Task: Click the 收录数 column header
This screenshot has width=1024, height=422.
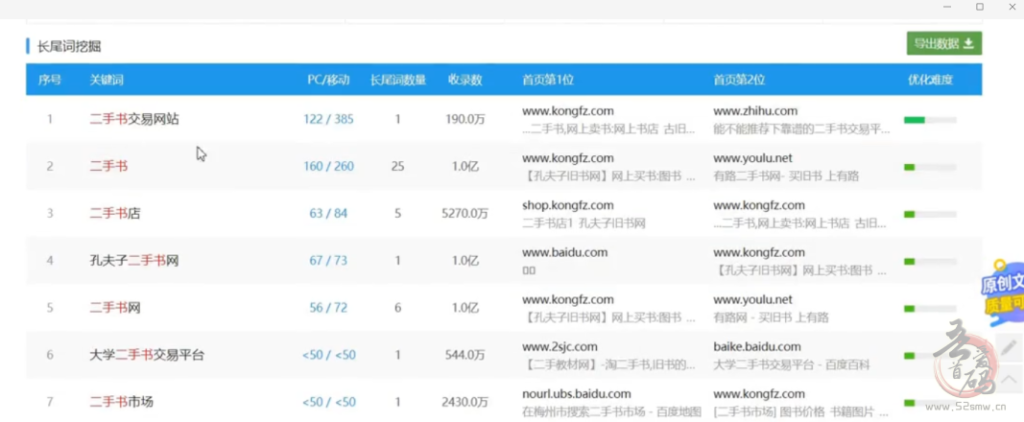Action: [x=464, y=80]
